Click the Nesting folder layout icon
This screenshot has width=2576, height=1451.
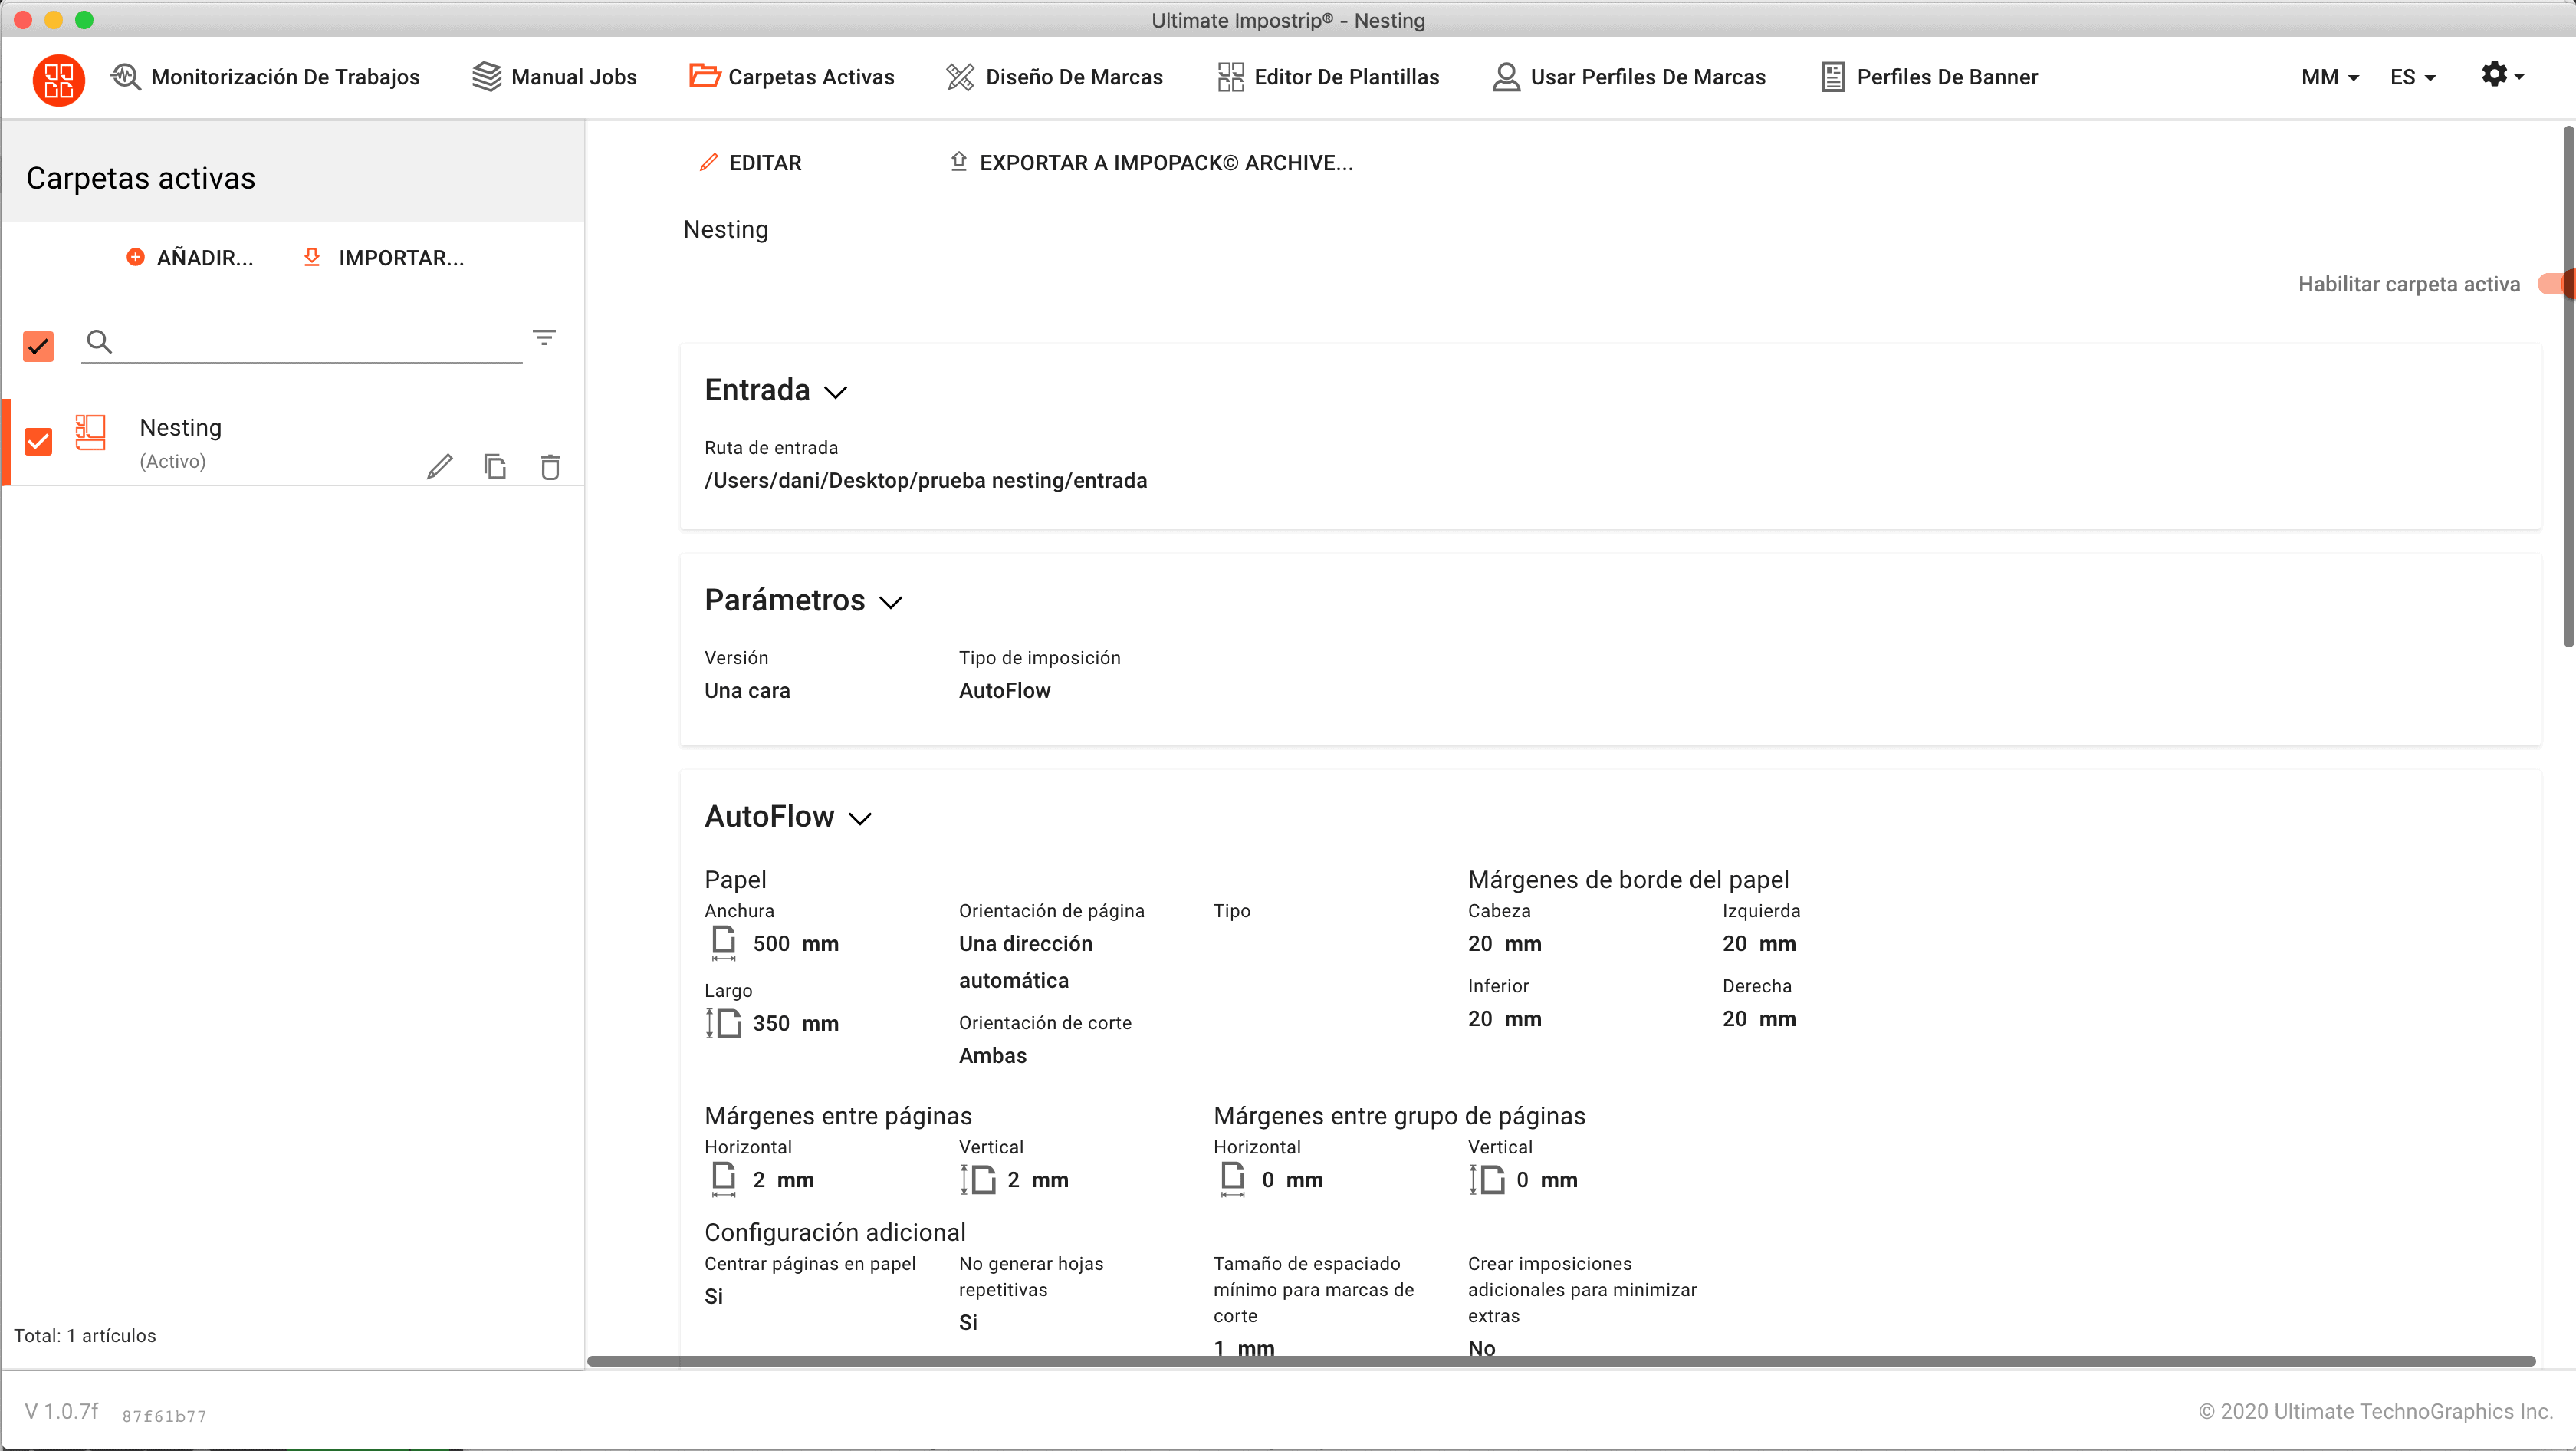[90, 433]
